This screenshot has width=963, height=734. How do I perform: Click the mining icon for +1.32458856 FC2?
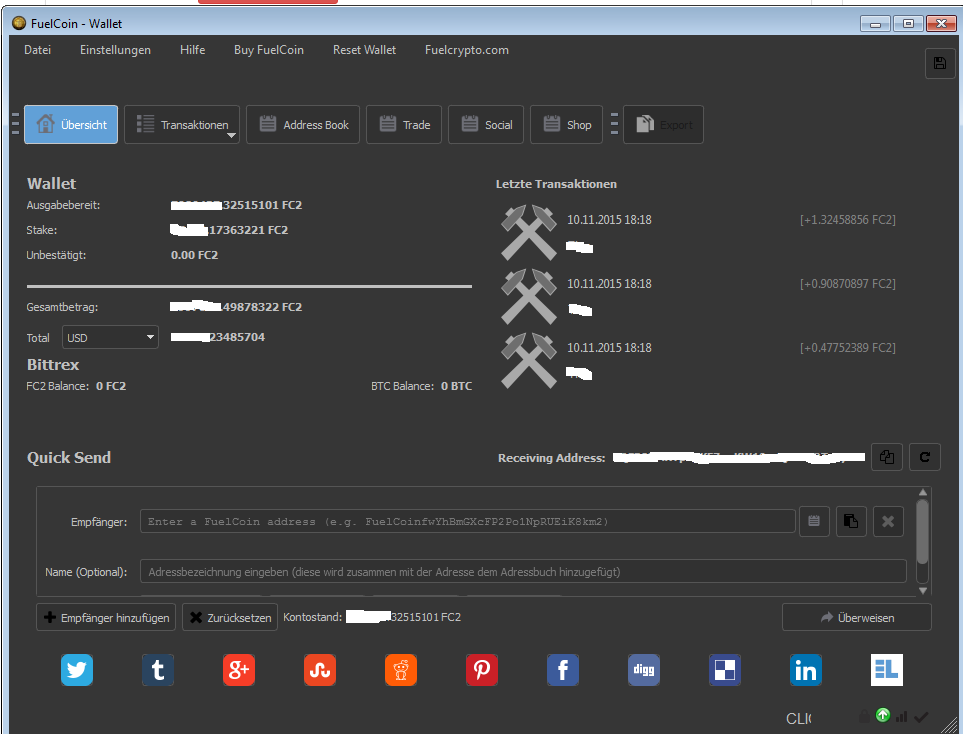(x=529, y=233)
